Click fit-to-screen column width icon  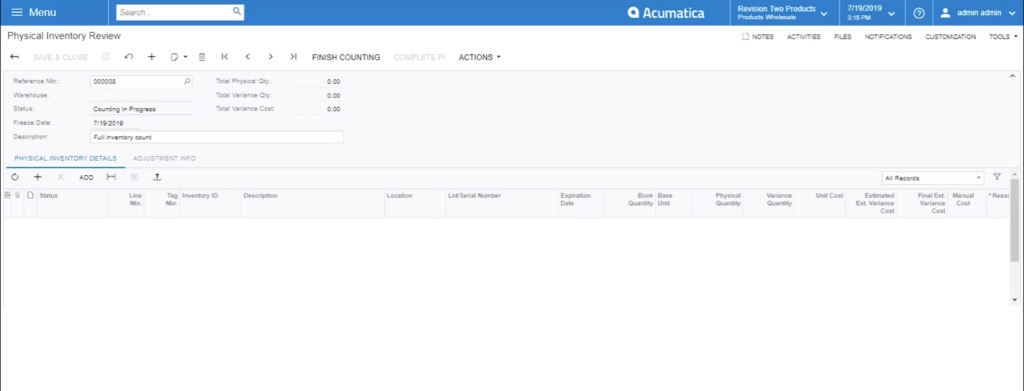click(111, 177)
